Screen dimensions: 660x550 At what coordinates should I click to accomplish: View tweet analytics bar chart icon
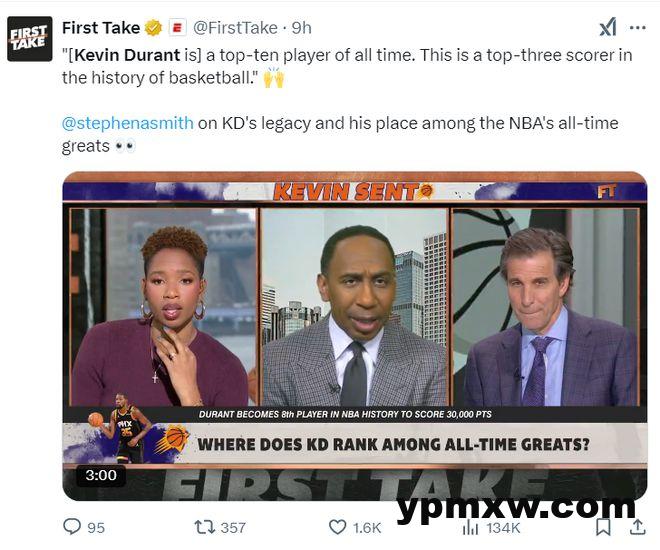[x=470, y=528]
